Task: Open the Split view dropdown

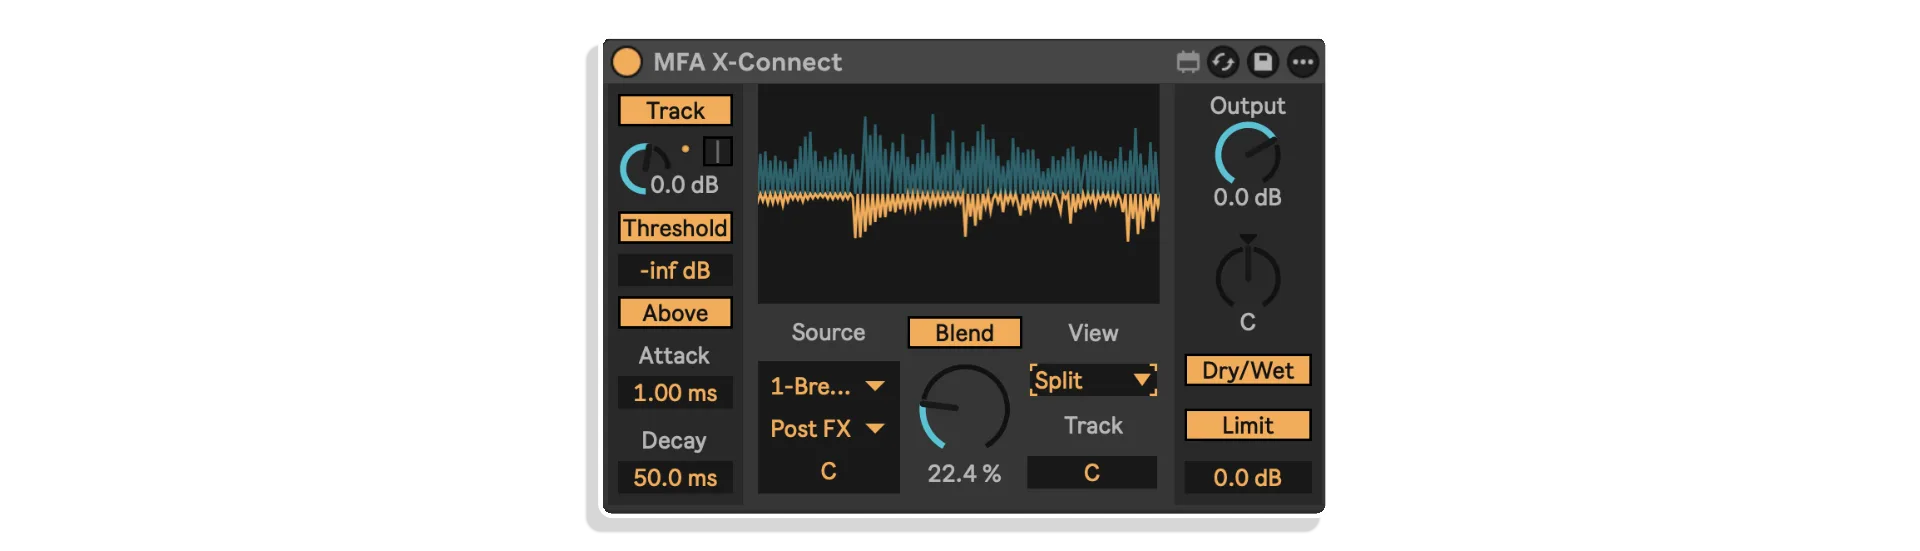Action: click(x=1093, y=380)
